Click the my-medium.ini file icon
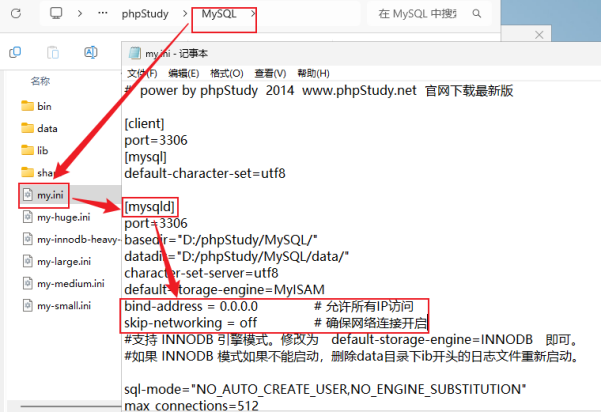Image resolution: width=602 pixels, height=413 pixels. coord(28,283)
